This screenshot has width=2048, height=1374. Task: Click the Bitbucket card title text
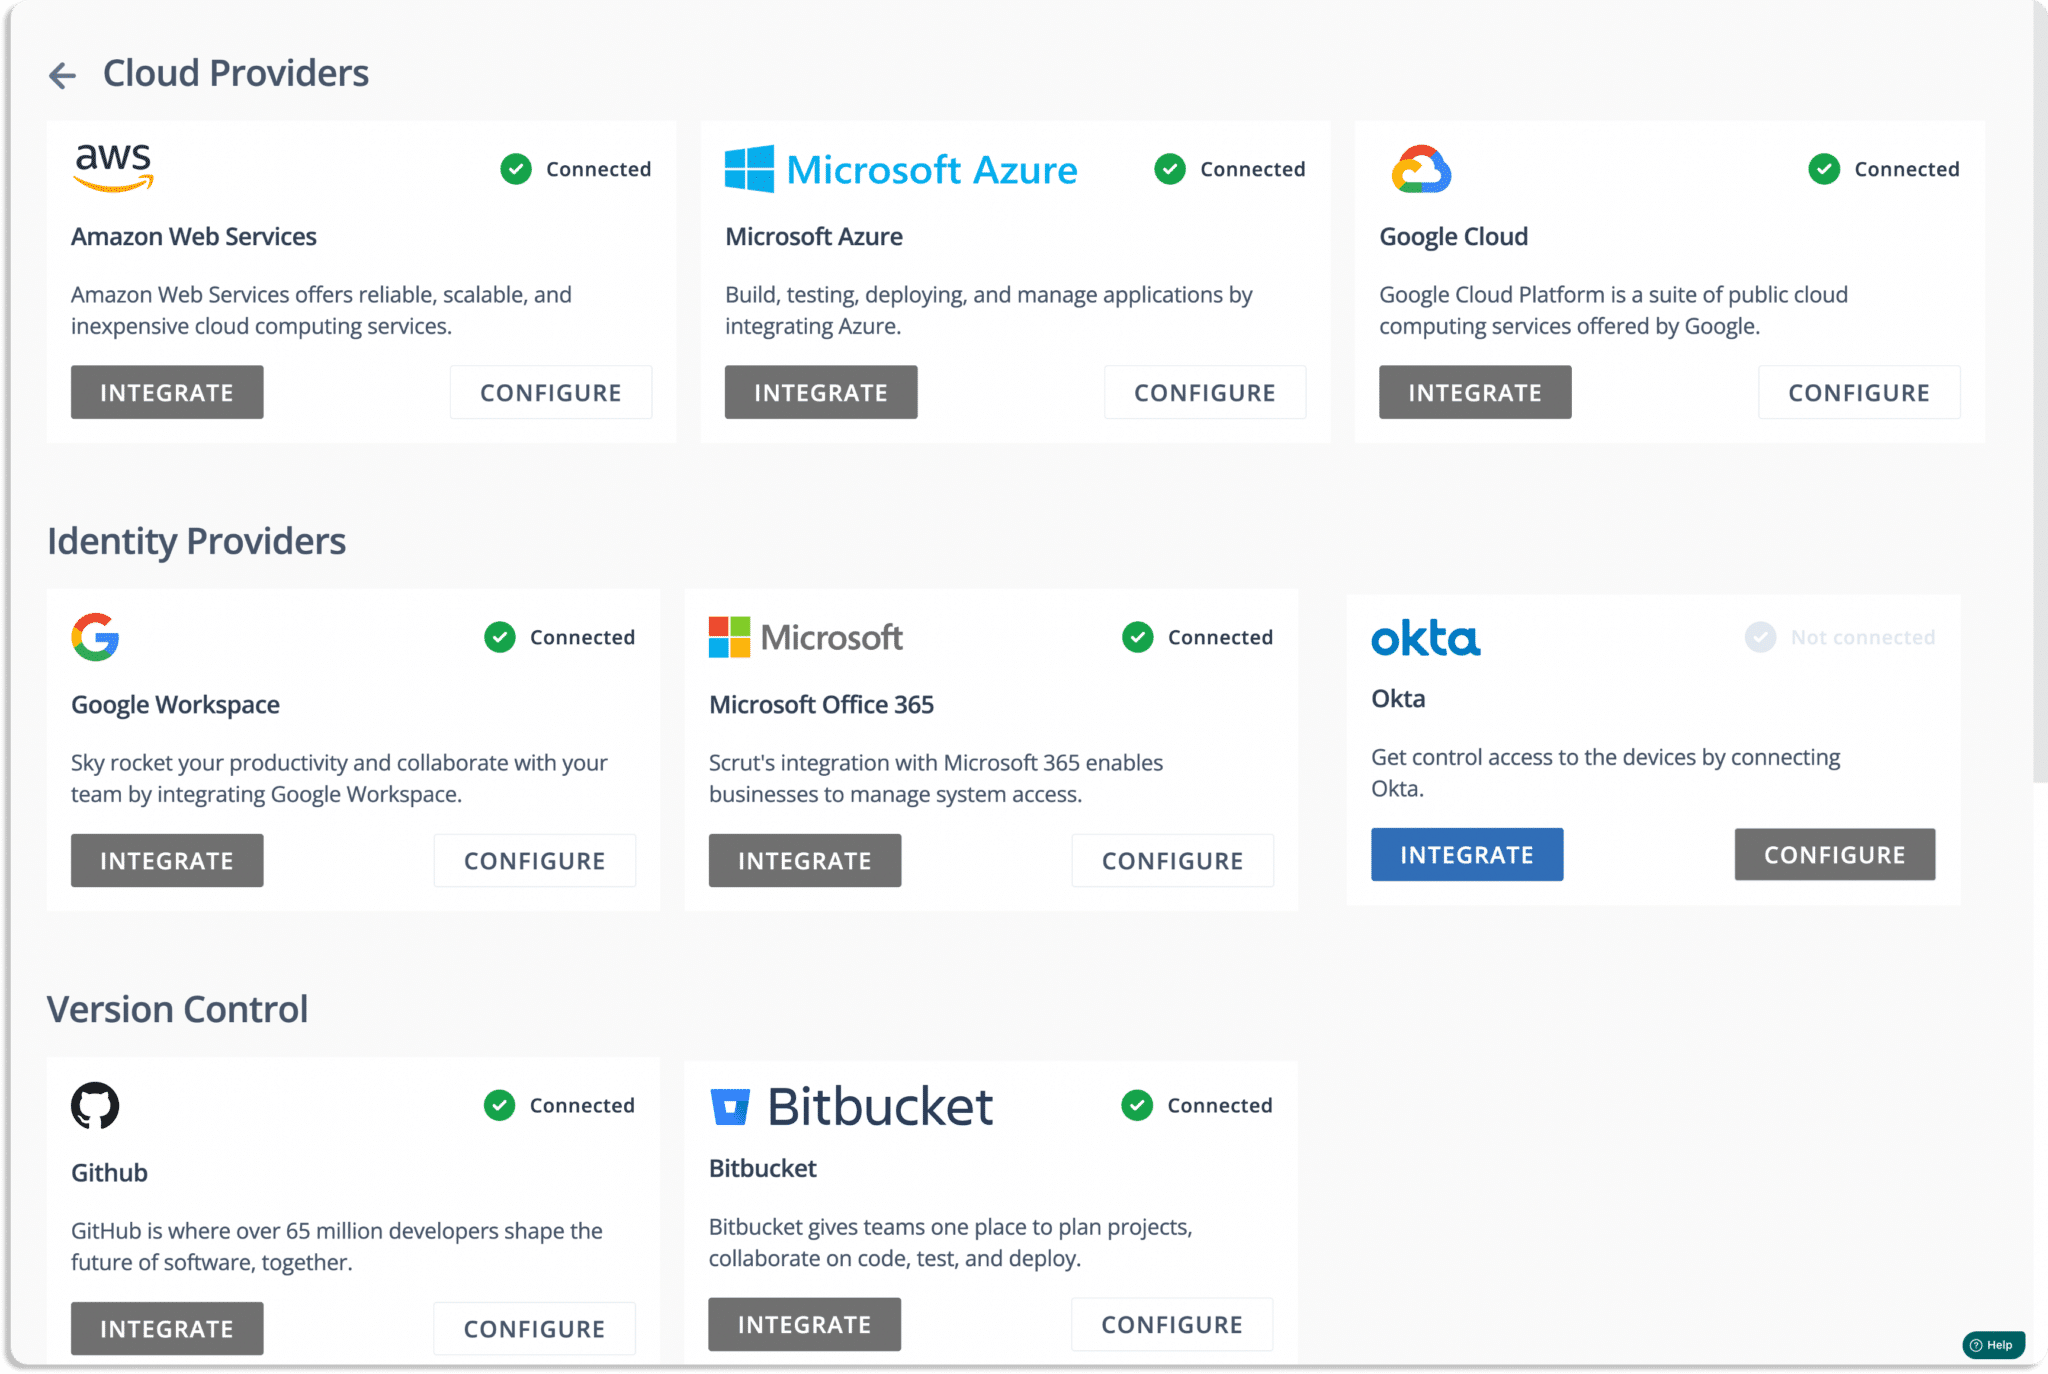click(763, 1169)
